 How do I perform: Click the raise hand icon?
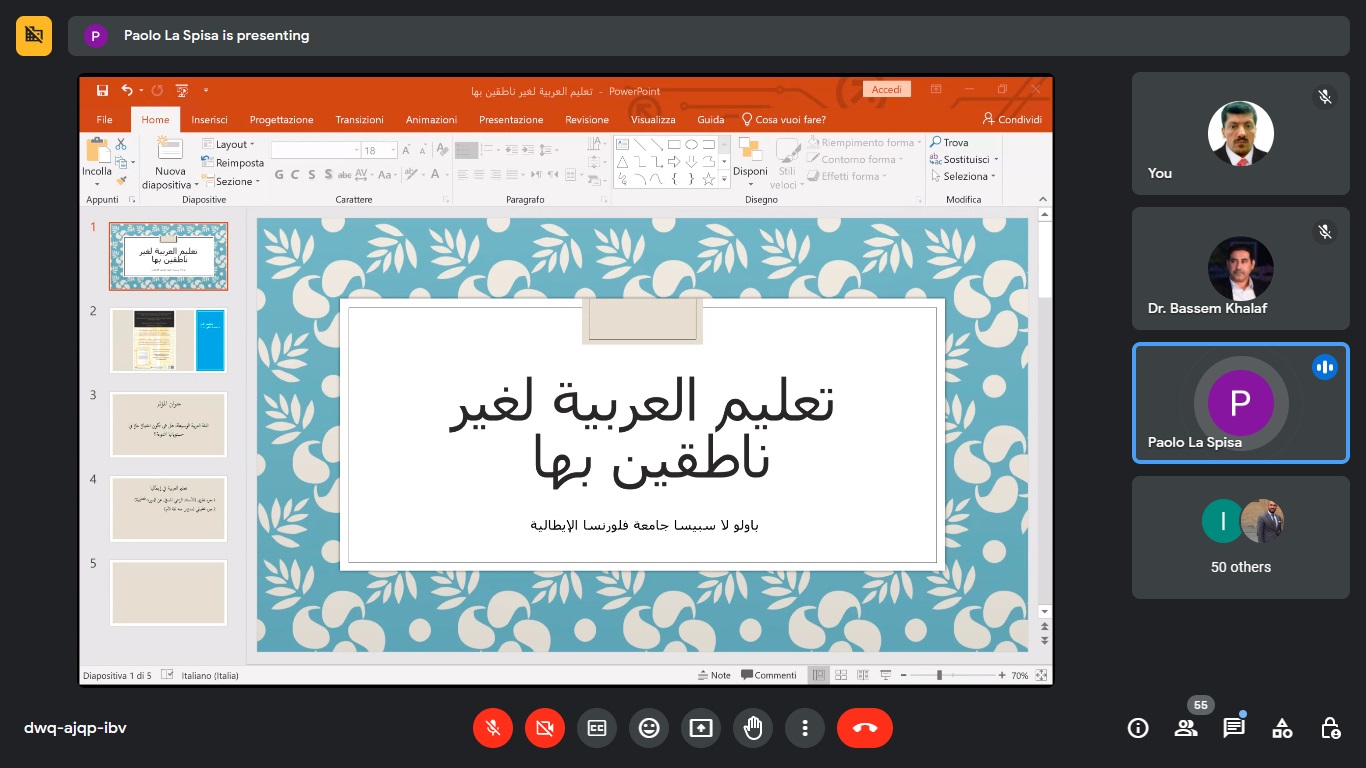(753, 729)
